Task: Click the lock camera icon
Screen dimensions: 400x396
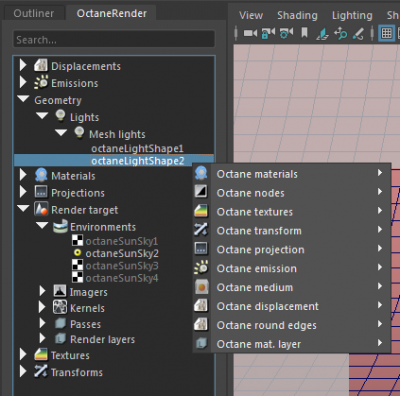Action: pos(268,33)
